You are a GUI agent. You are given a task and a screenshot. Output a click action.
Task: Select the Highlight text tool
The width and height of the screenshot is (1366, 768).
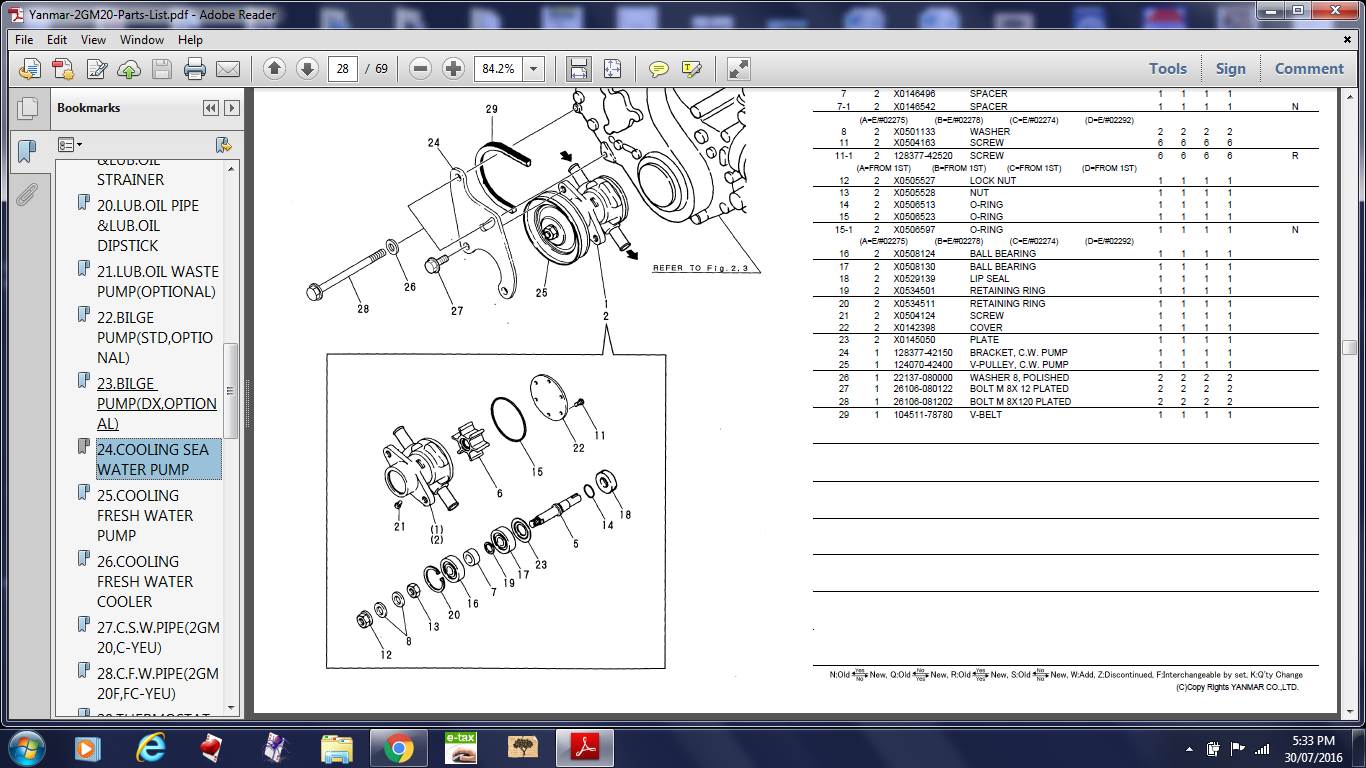tap(691, 69)
